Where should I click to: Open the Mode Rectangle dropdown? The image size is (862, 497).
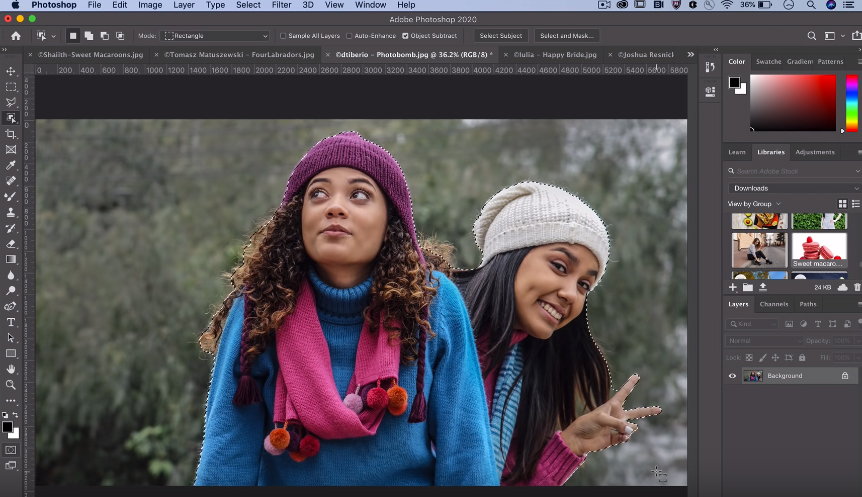[214, 36]
